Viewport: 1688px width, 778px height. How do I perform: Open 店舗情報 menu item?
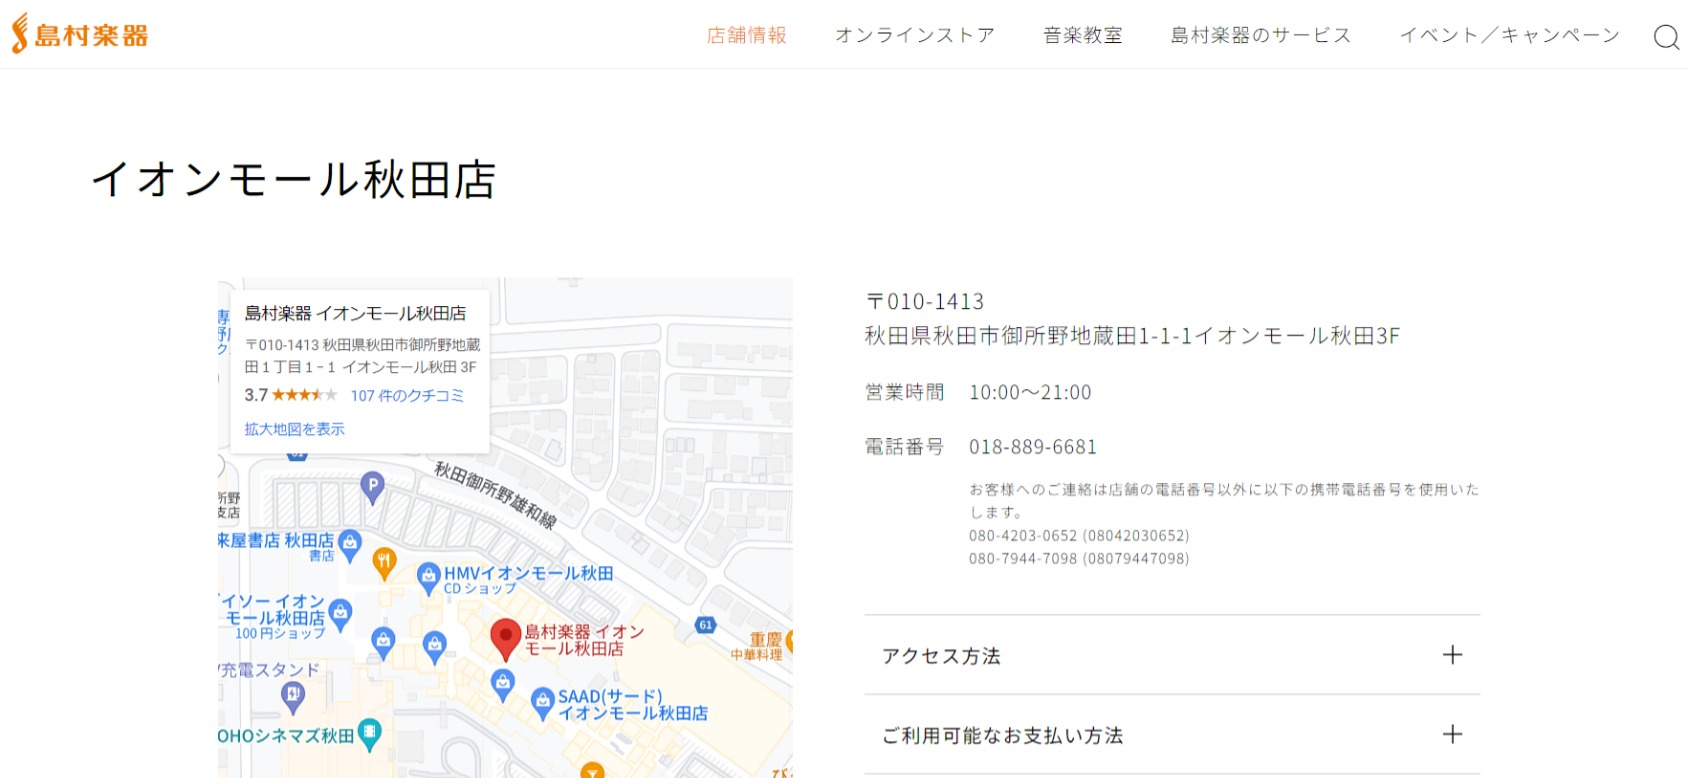pyautogui.click(x=746, y=35)
